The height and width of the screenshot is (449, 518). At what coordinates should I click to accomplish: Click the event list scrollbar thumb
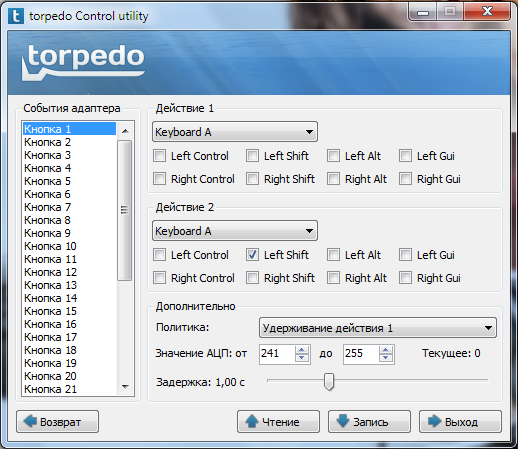[x=125, y=210]
